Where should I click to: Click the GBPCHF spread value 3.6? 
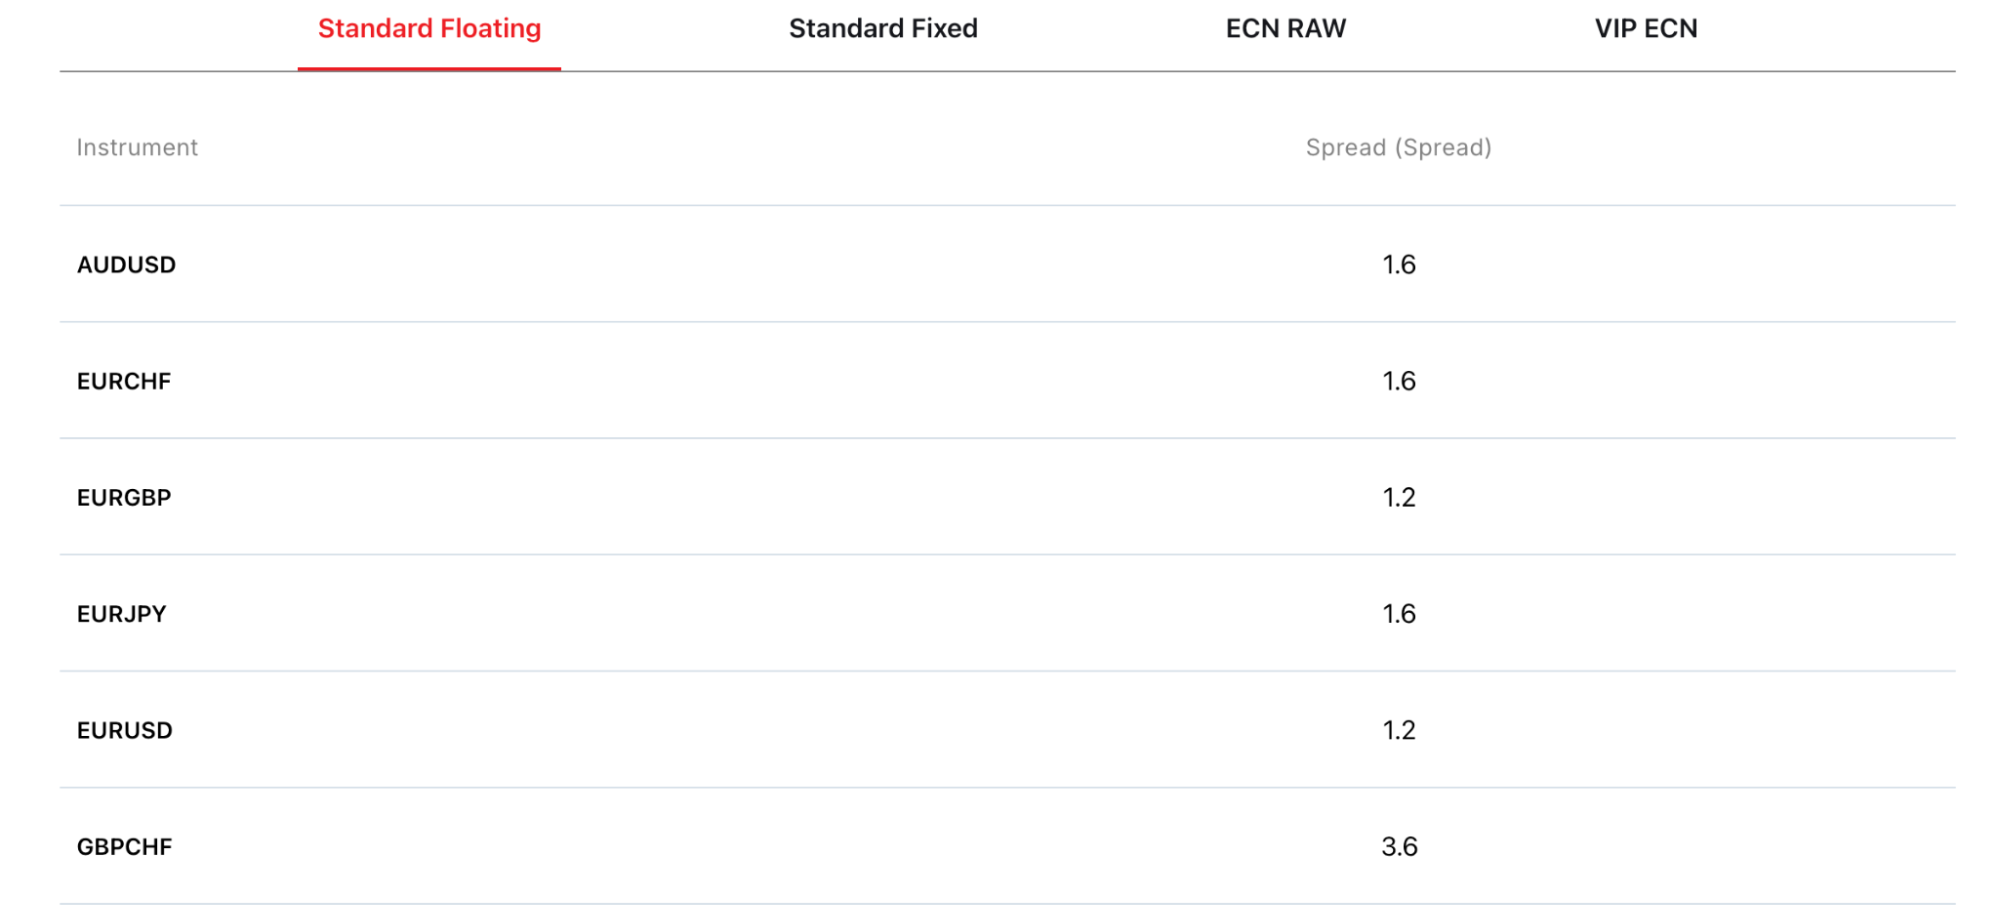[x=1399, y=847]
